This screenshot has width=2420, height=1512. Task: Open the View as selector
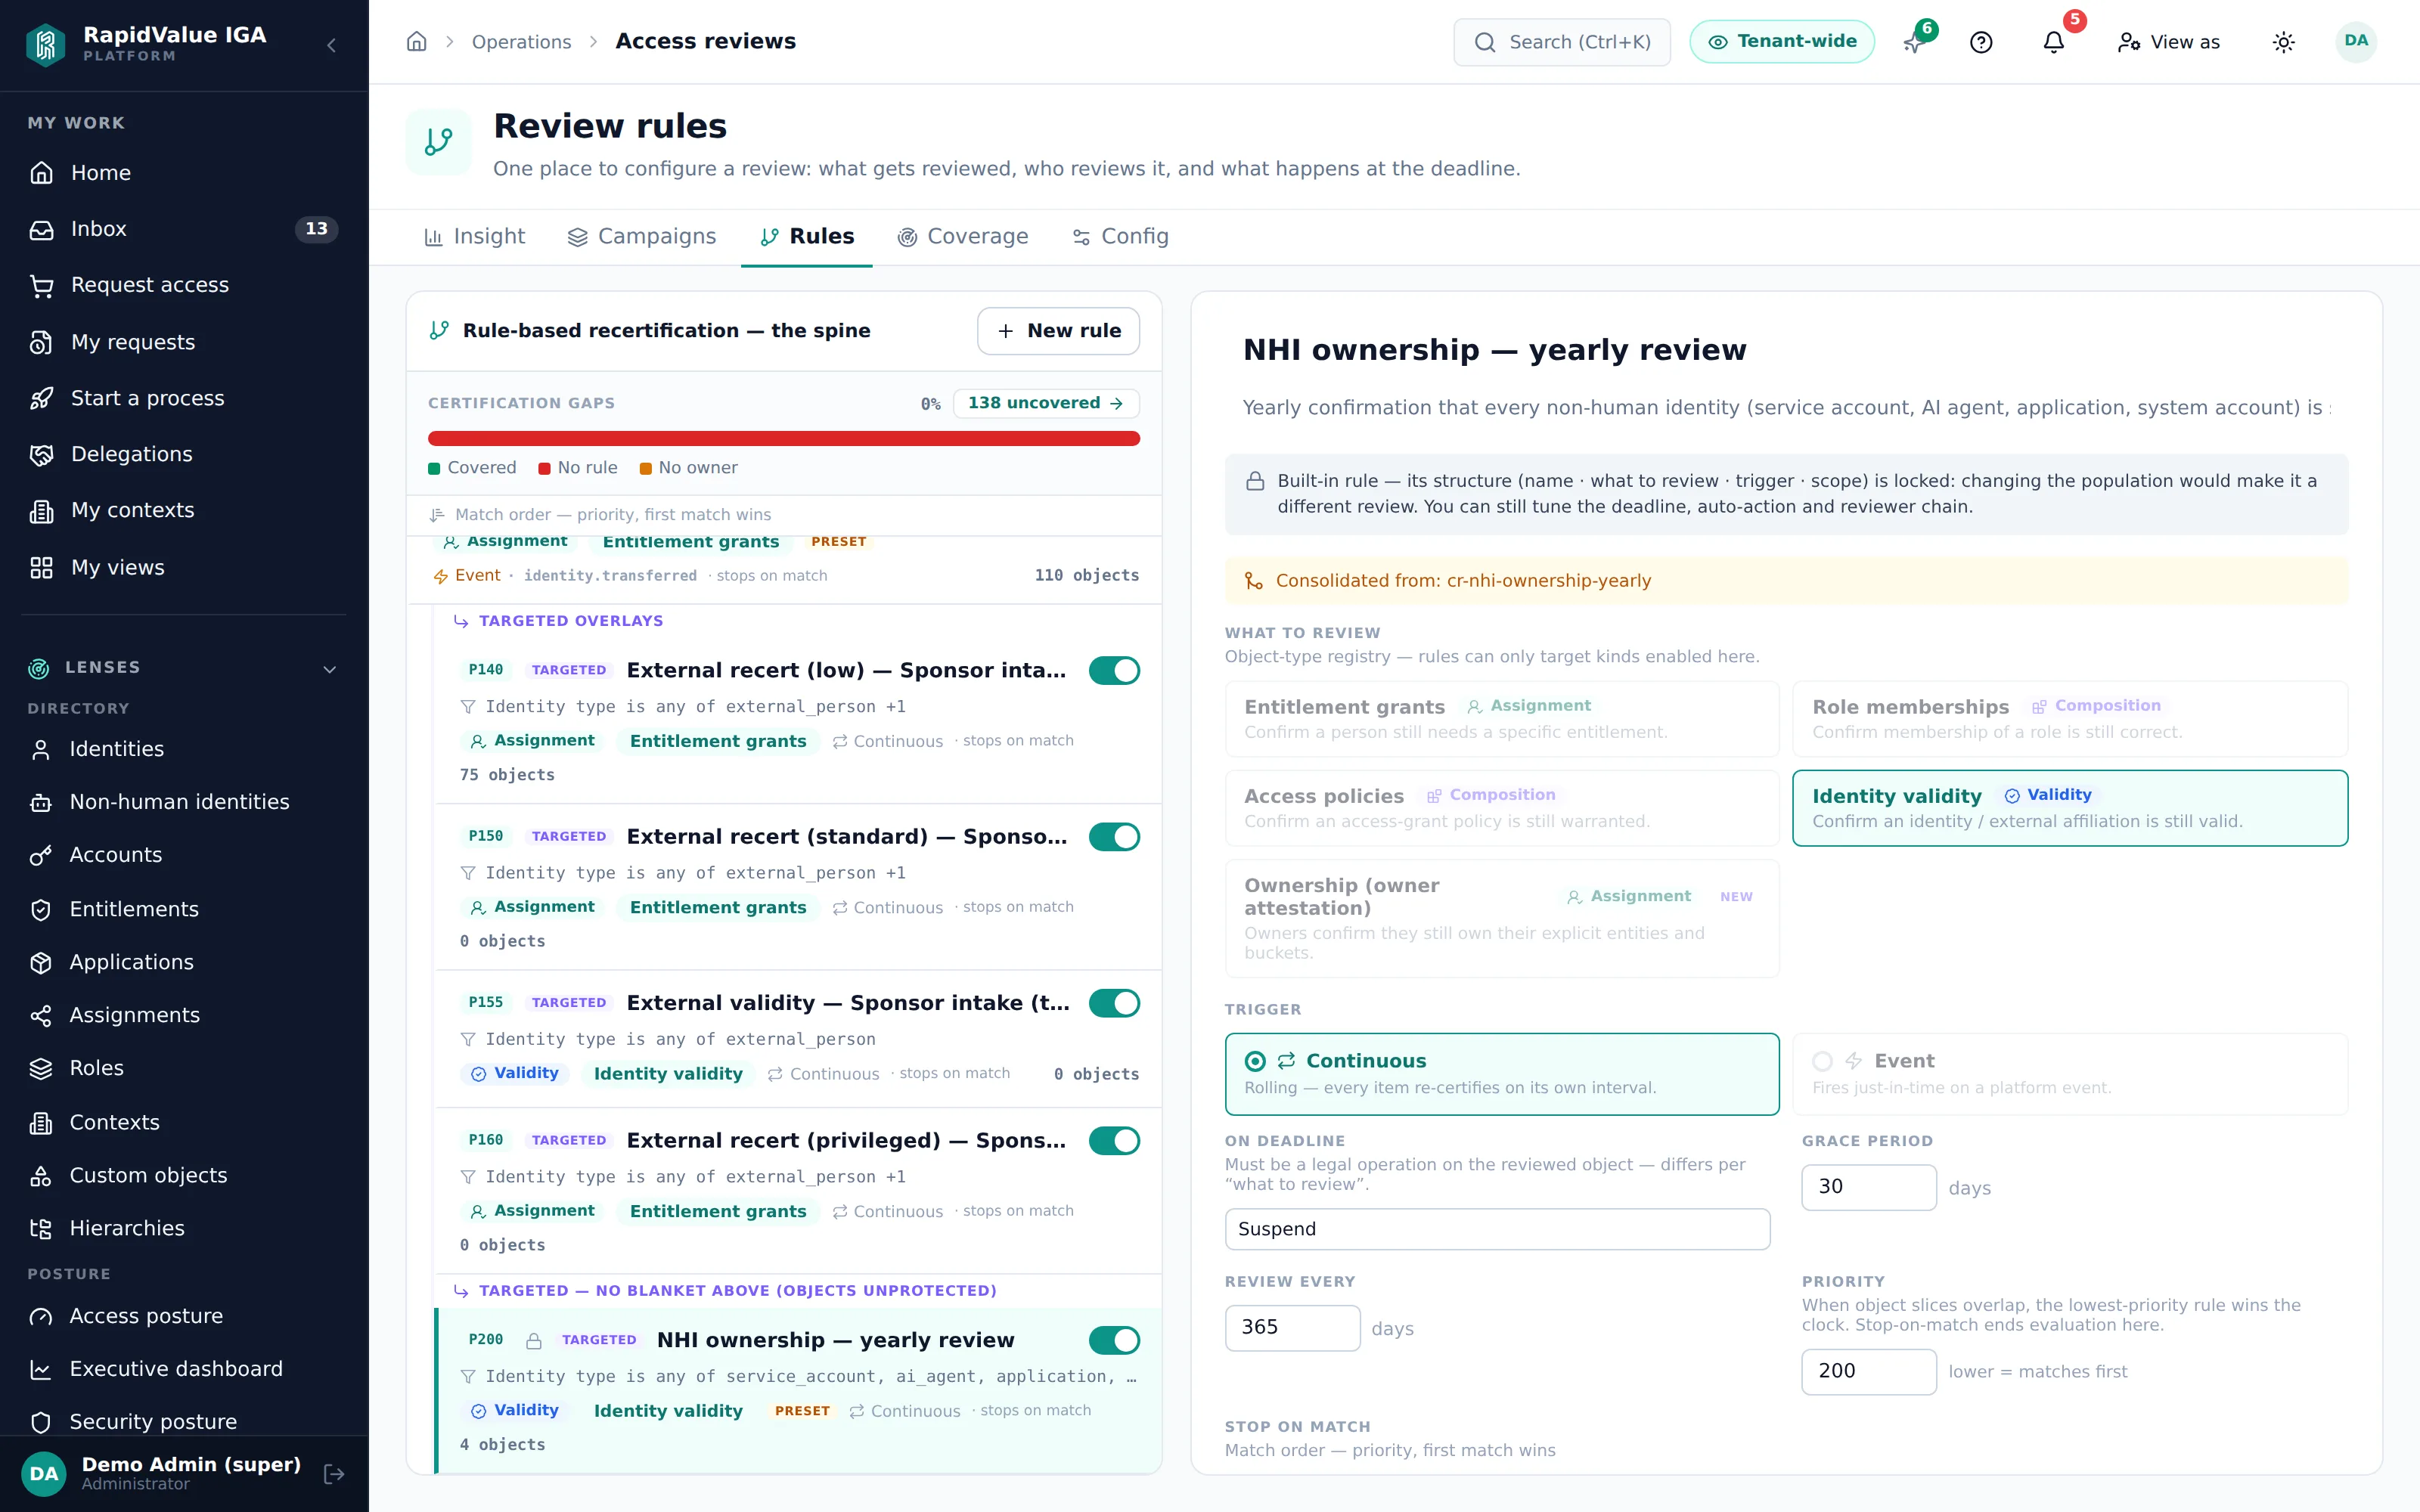(x=2168, y=42)
